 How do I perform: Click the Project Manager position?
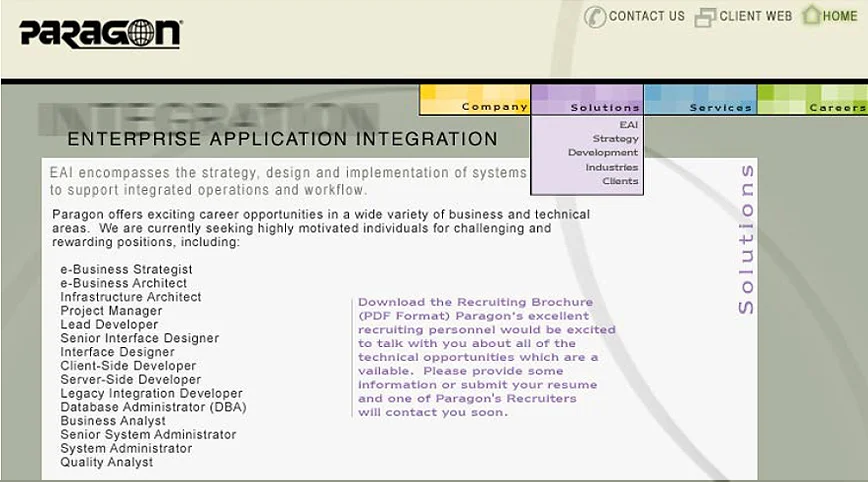[111, 311]
